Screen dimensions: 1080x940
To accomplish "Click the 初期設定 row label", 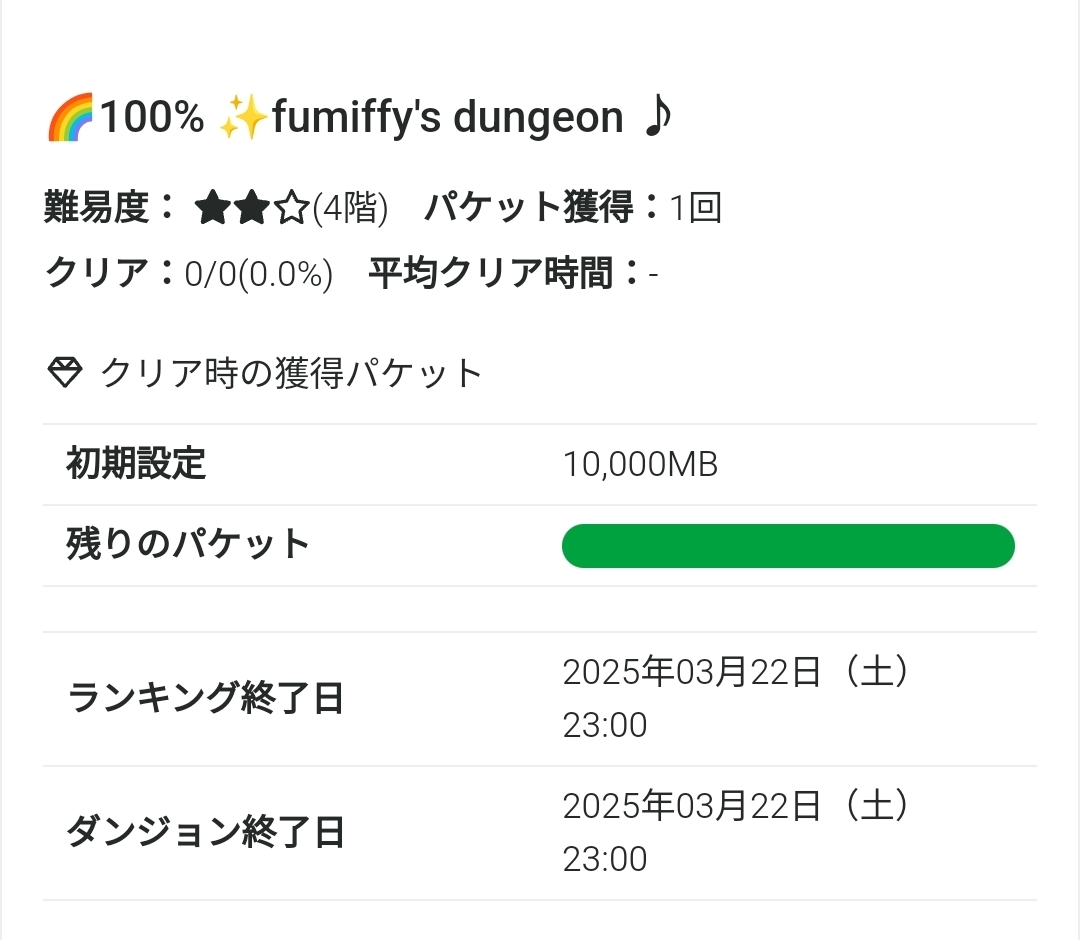I will [x=136, y=464].
